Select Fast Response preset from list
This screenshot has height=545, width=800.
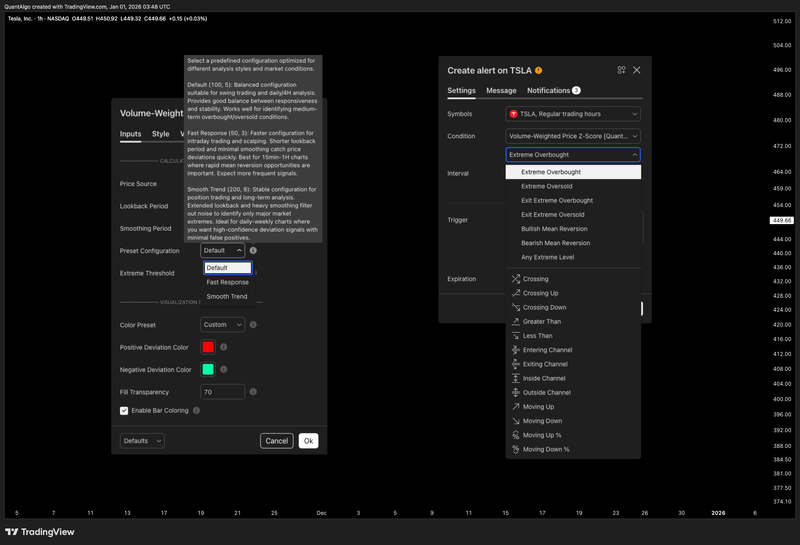(x=227, y=282)
